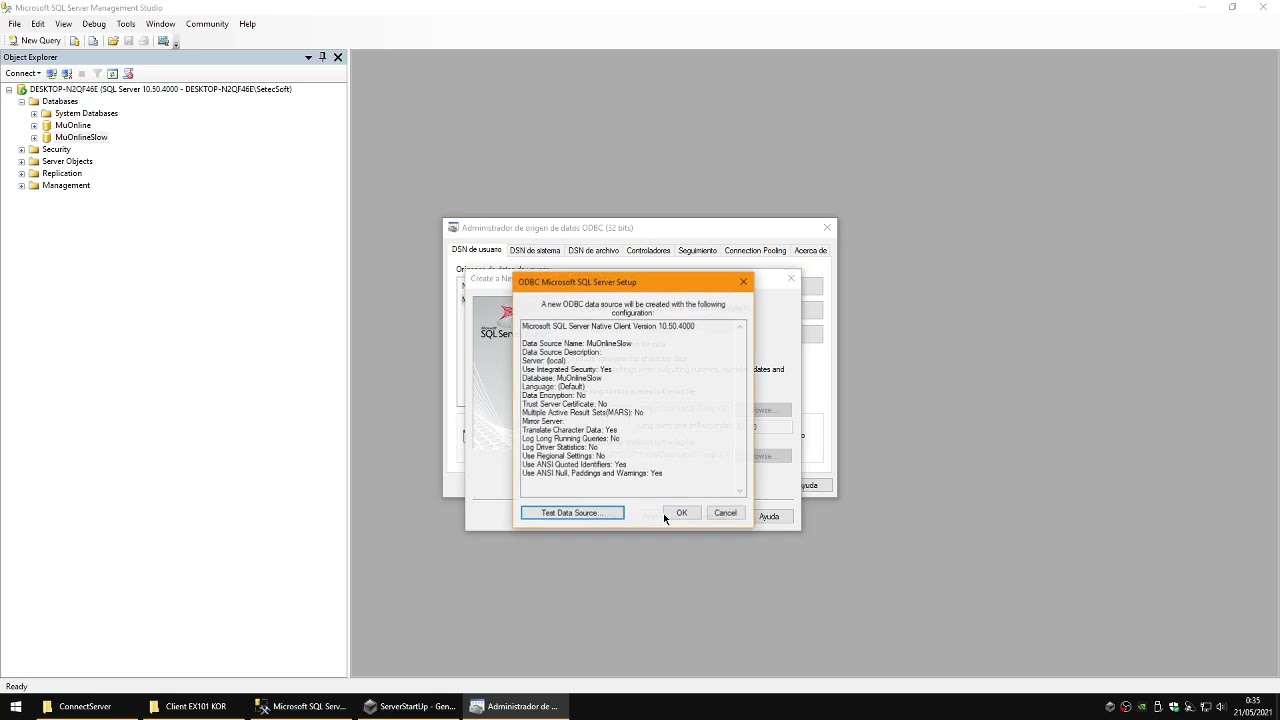This screenshot has height=720, width=1280.
Task: Click the Connect Object Explorer icon
Action: point(52,73)
